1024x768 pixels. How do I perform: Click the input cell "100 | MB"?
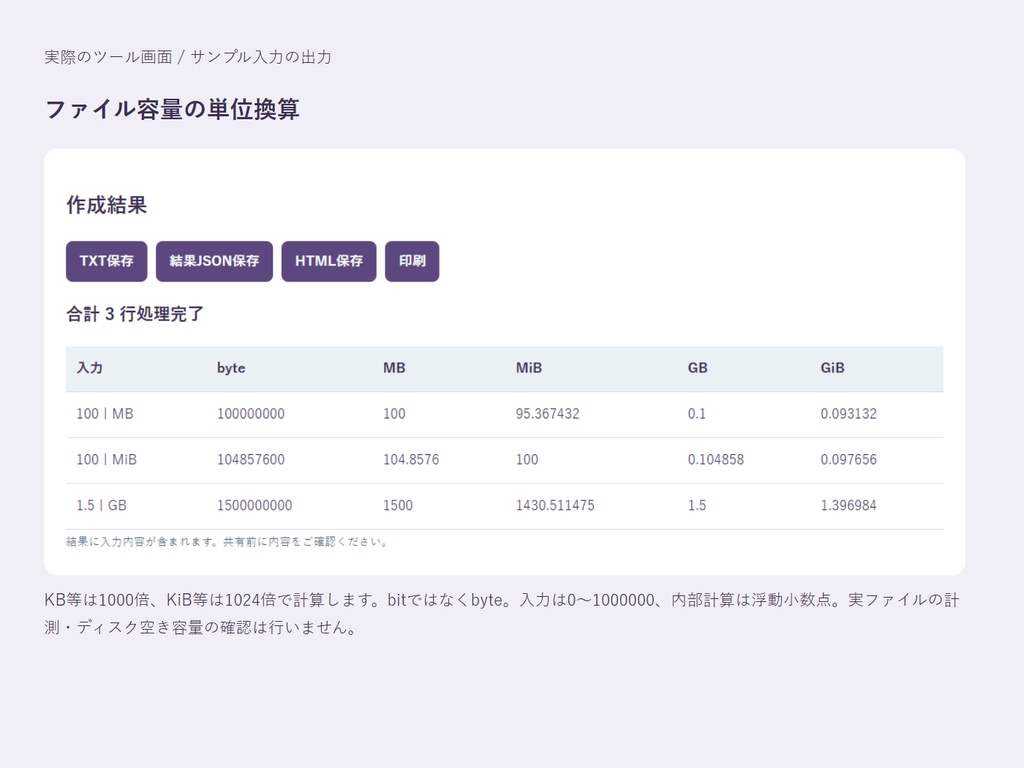pos(104,413)
